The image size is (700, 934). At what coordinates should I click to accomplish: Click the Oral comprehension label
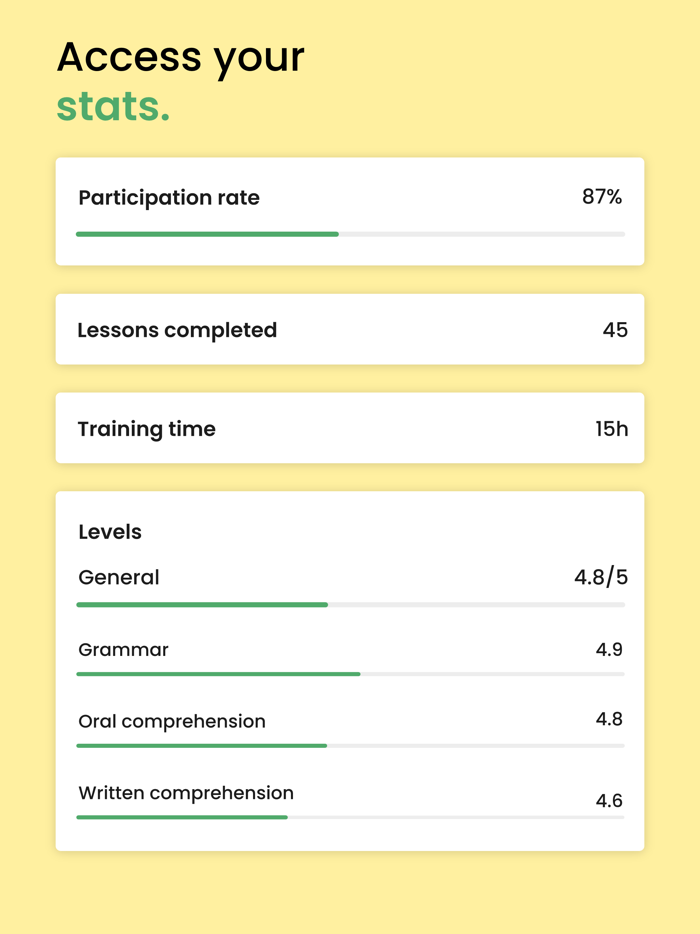[172, 721]
